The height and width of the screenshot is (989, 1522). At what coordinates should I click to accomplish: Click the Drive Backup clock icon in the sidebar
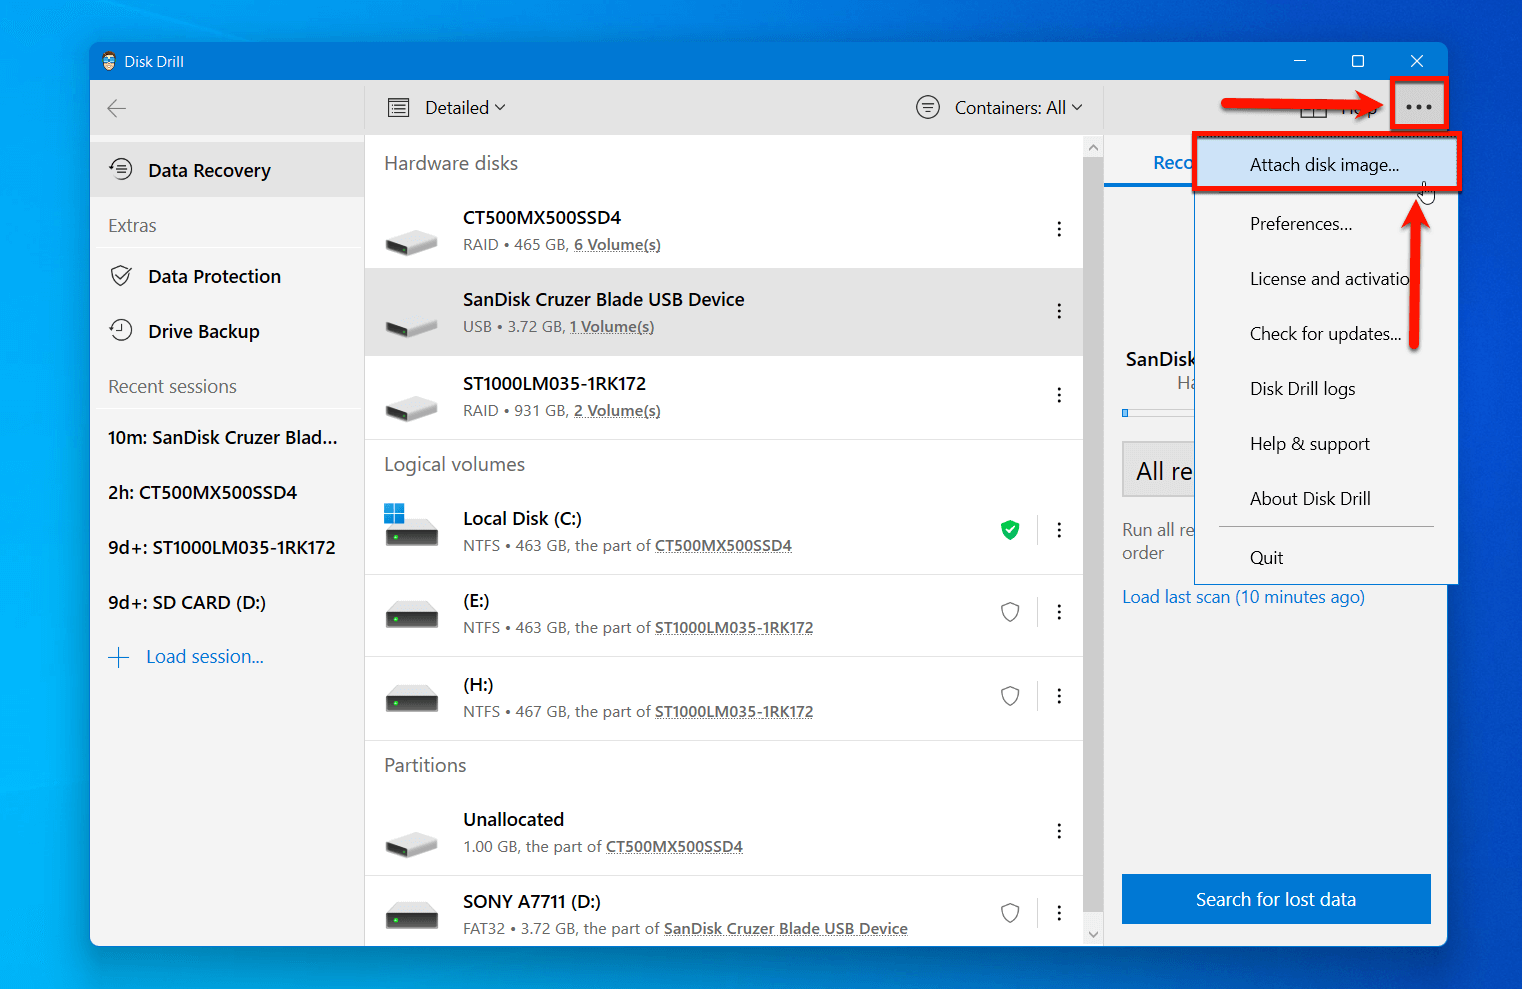pyautogui.click(x=121, y=330)
